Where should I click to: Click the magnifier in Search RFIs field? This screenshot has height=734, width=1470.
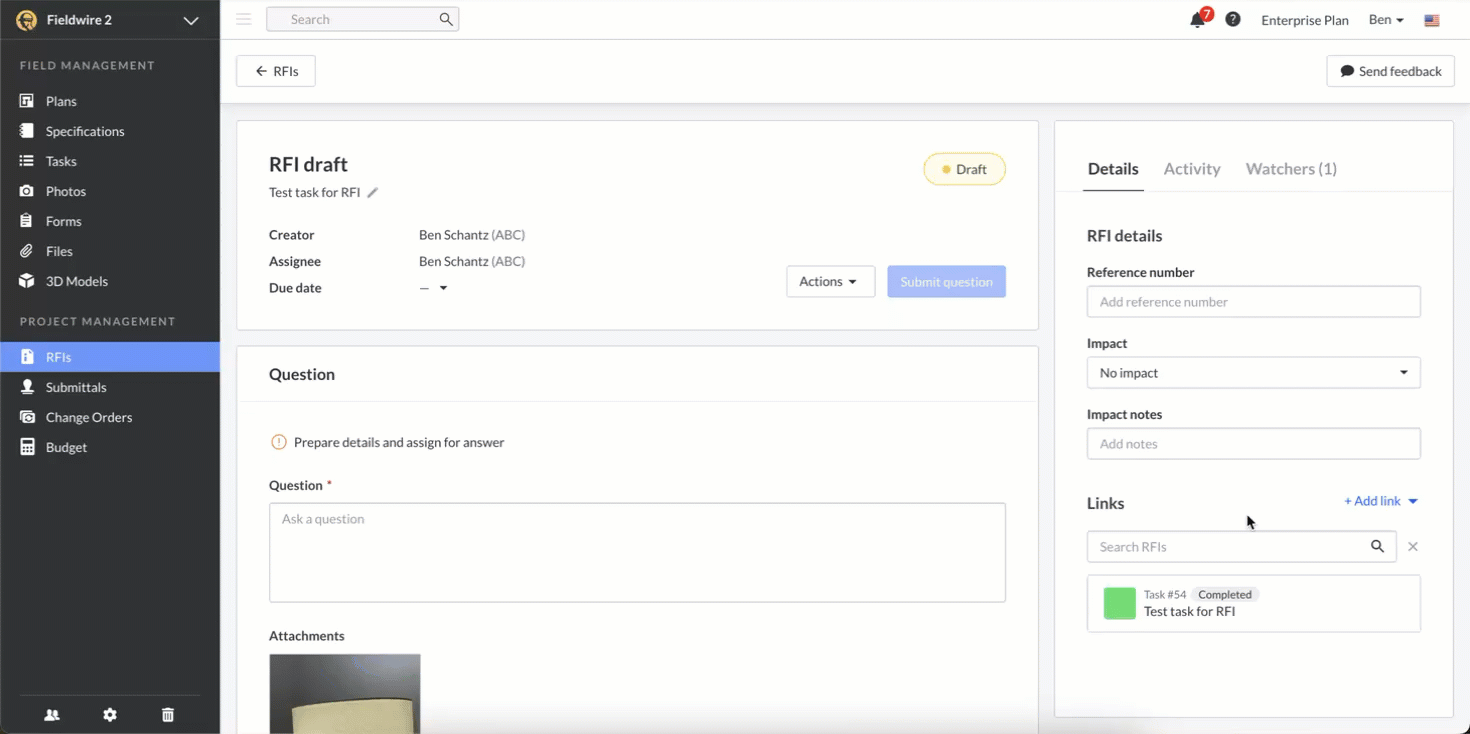click(x=1377, y=546)
